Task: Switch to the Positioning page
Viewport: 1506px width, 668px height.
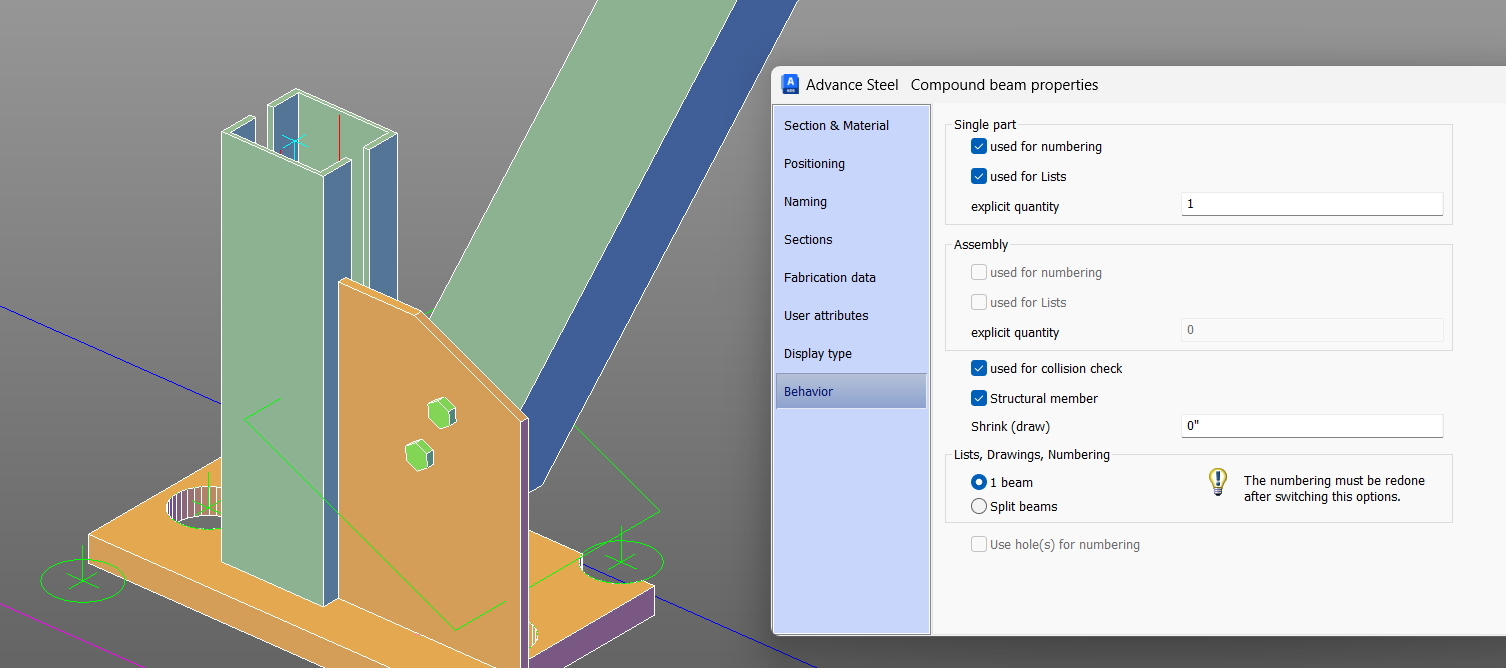Action: [x=813, y=163]
